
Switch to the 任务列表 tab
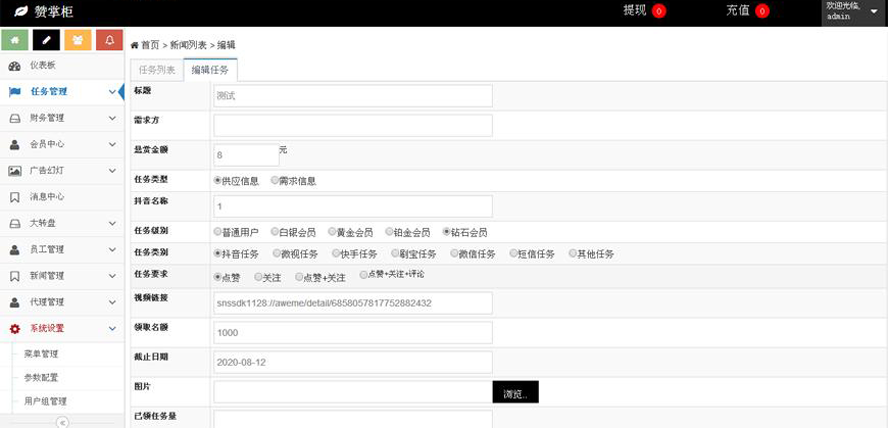157,71
